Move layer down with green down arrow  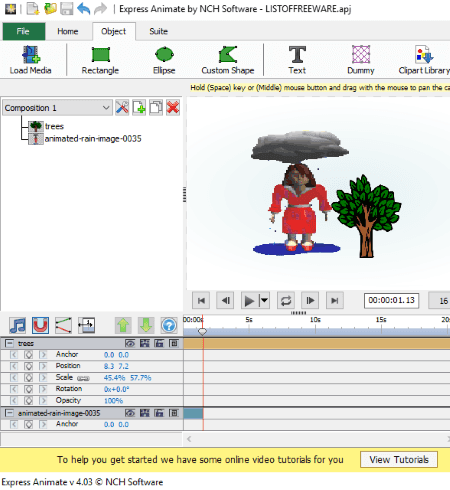146,325
